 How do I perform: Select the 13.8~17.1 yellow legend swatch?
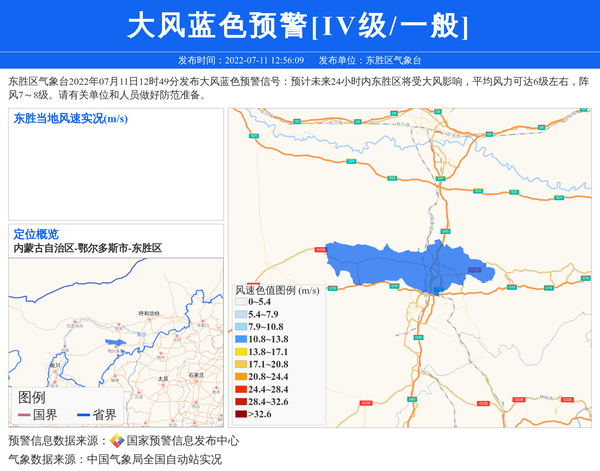pyautogui.click(x=240, y=352)
